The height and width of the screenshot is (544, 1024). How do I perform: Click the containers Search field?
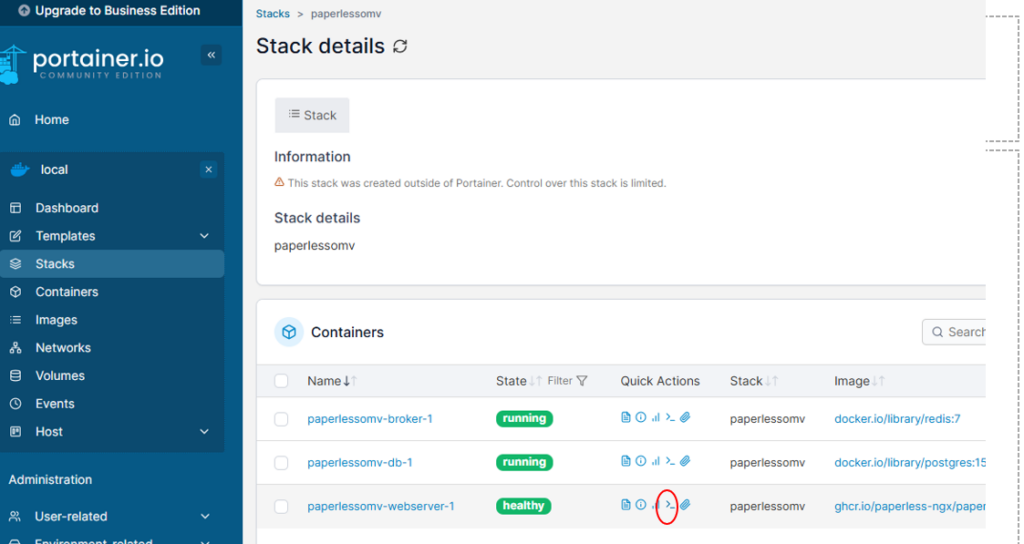pos(955,332)
